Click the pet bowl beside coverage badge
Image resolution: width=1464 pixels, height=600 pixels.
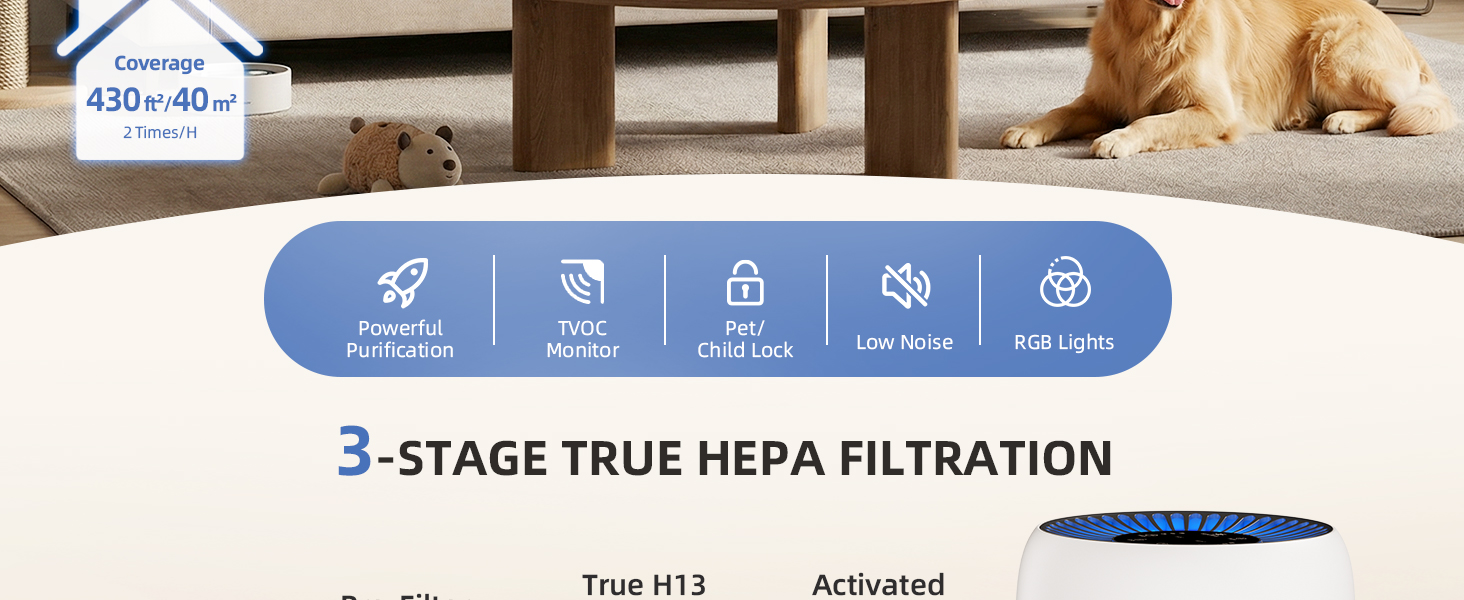(x=266, y=88)
